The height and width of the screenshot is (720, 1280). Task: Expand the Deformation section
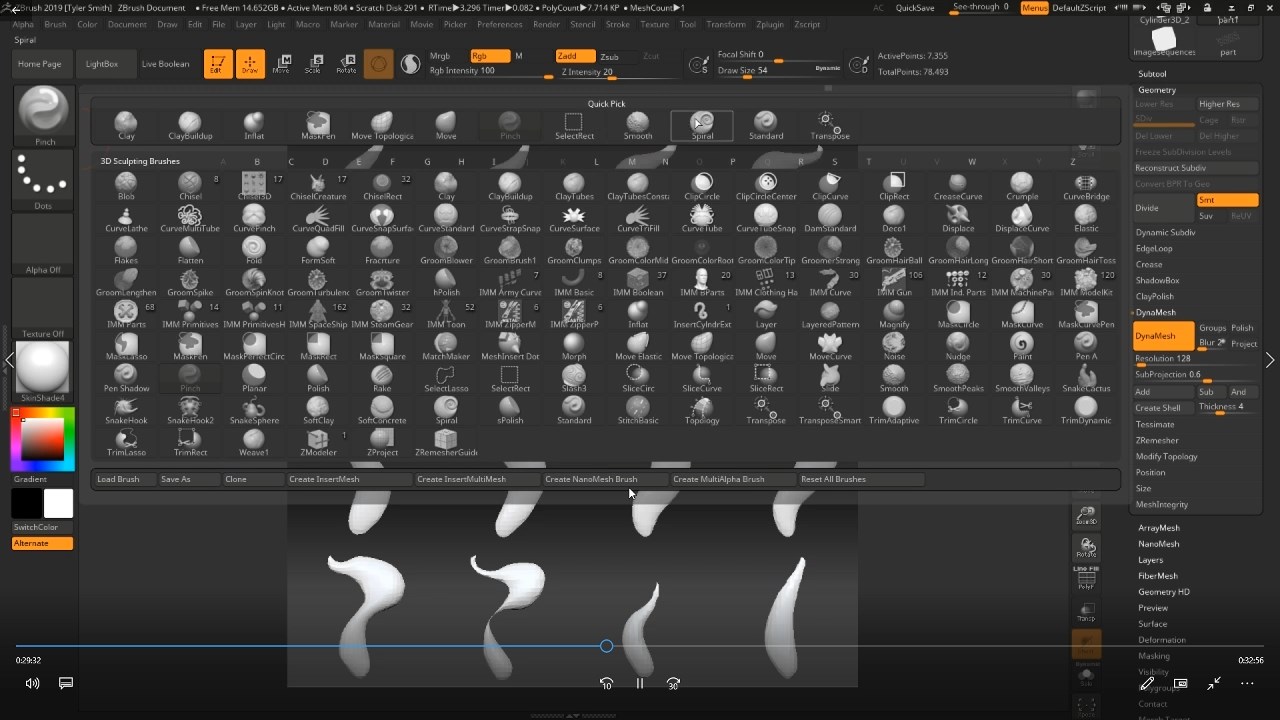click(1161, 640)
